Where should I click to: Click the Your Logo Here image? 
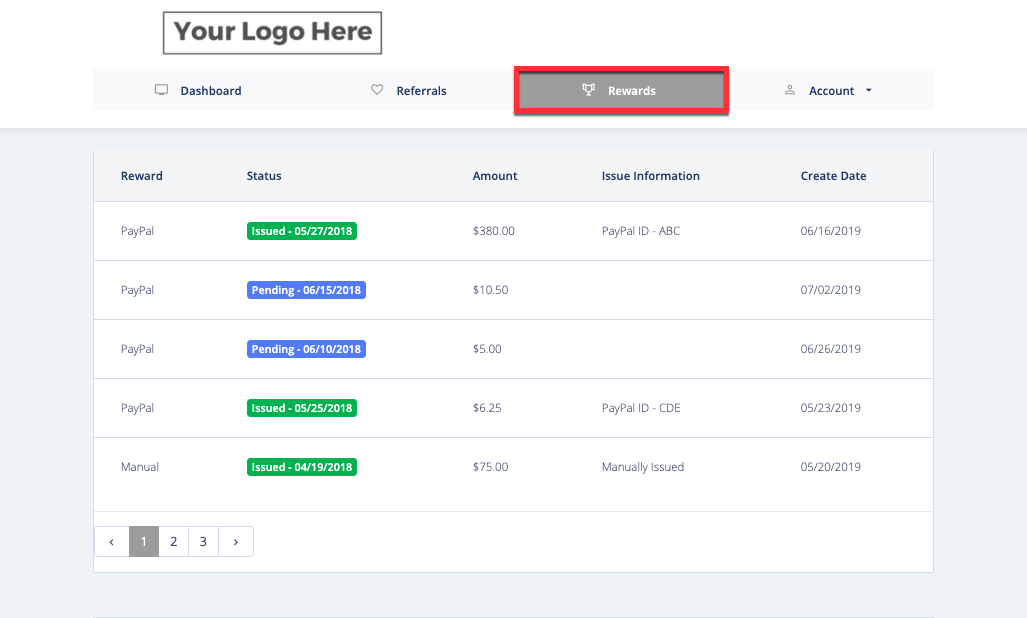coord(272,33)
